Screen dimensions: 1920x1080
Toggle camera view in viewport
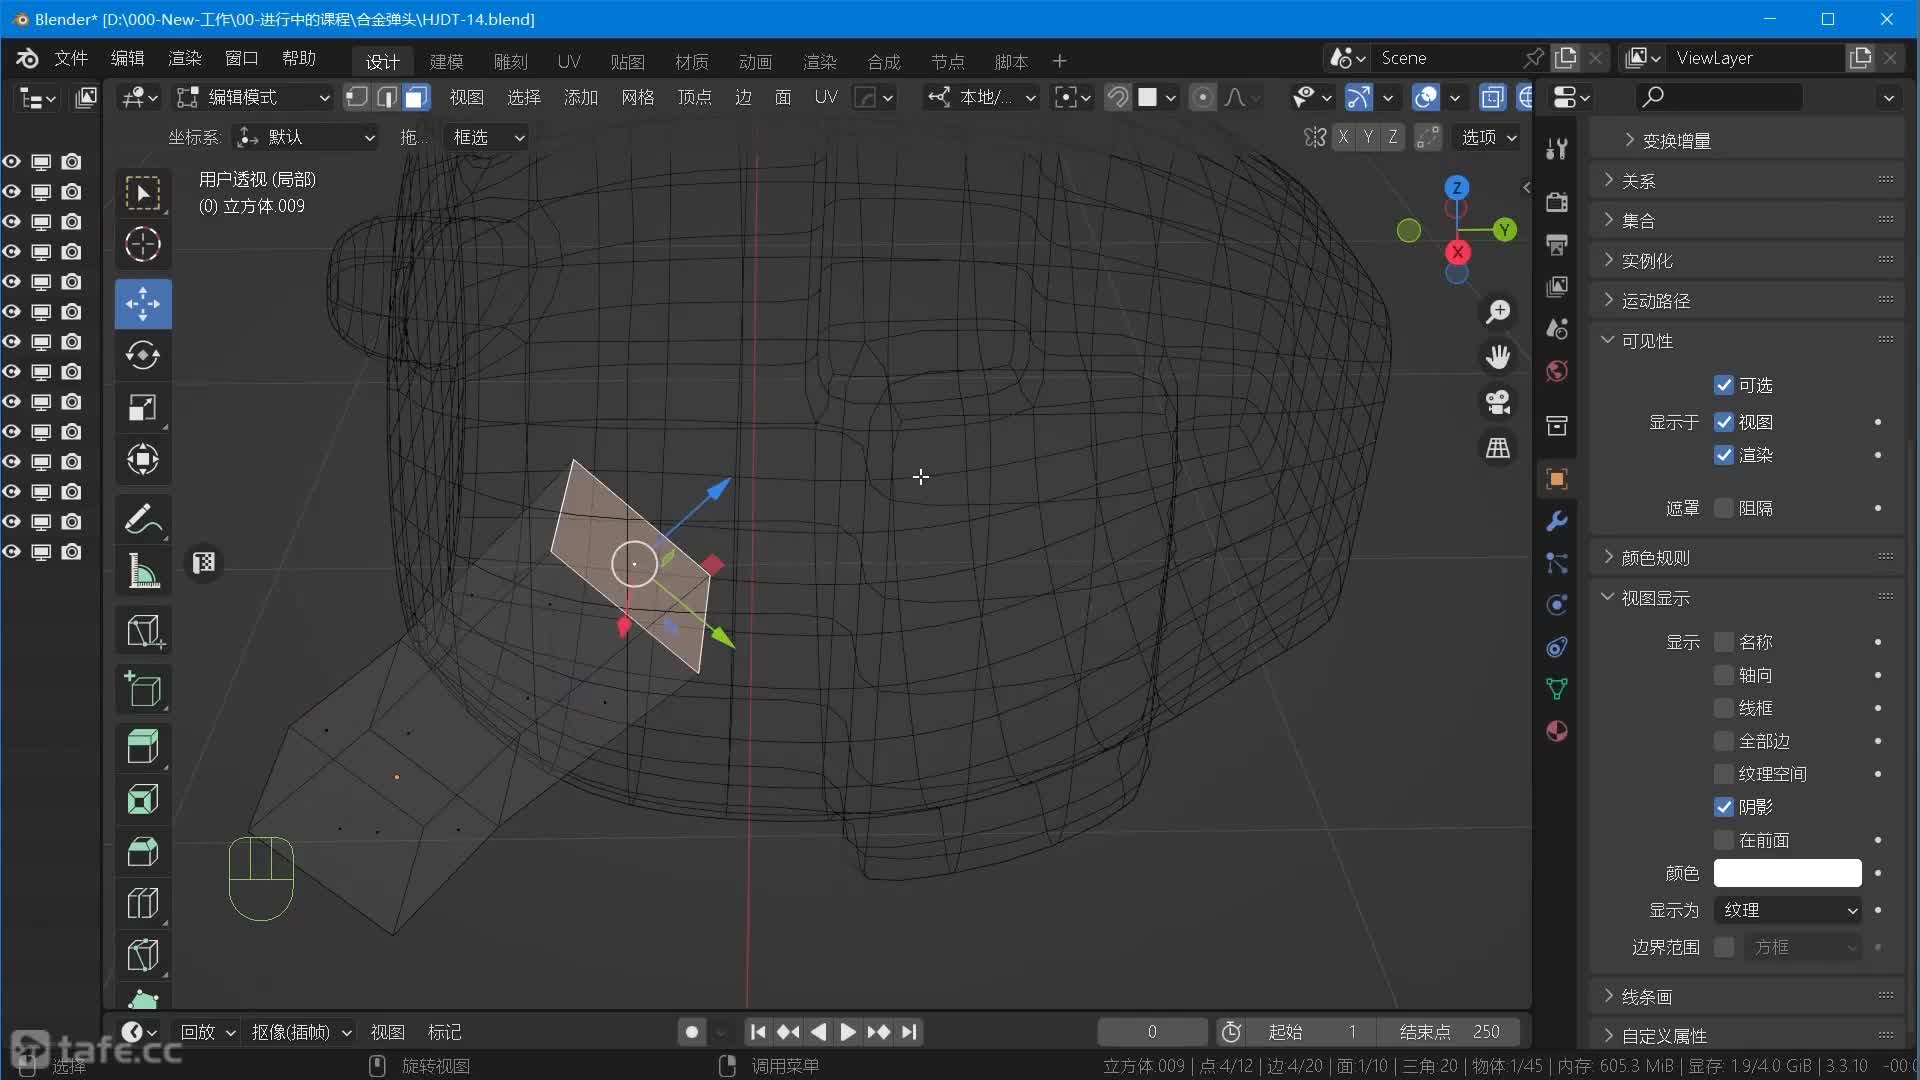tap(1497, 402)
